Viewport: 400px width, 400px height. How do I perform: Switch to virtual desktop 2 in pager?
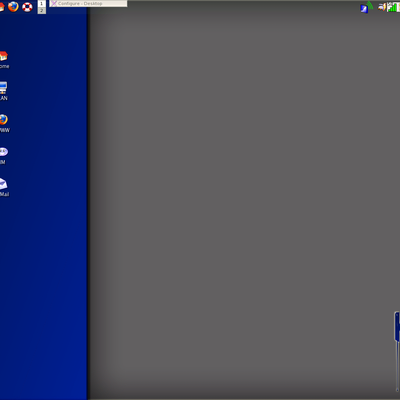click(42, 11)
